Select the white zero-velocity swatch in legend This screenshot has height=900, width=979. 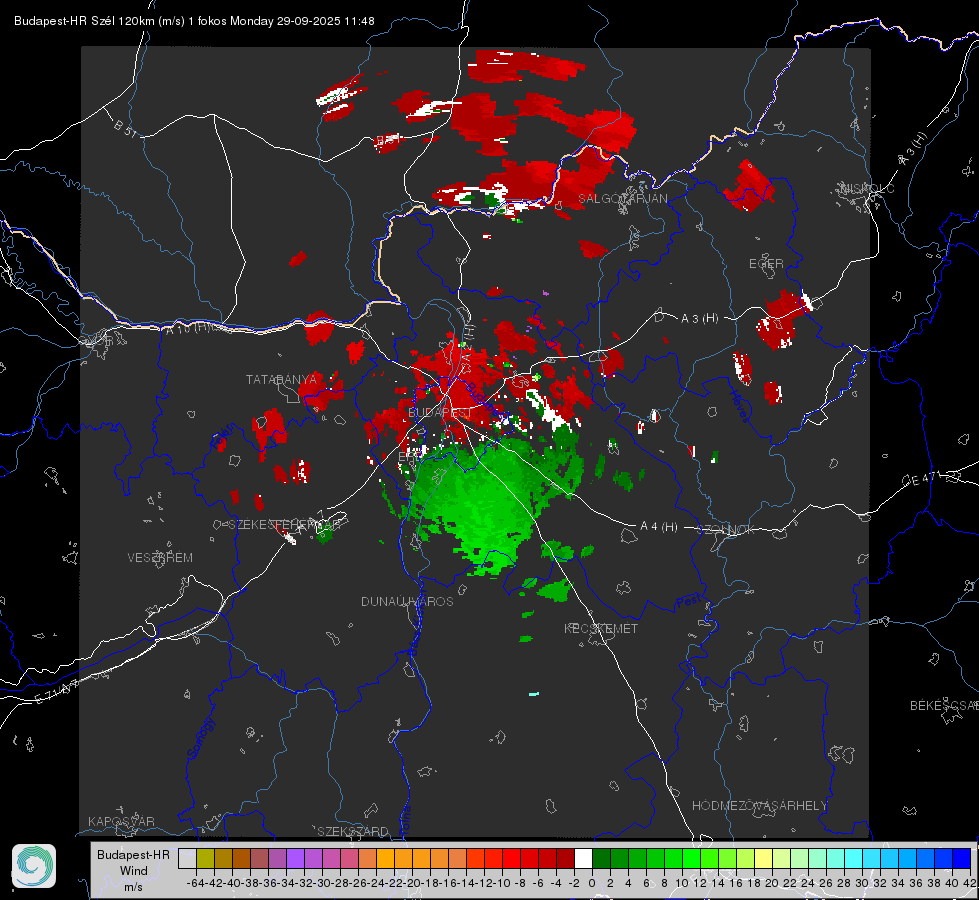point(583,858)
